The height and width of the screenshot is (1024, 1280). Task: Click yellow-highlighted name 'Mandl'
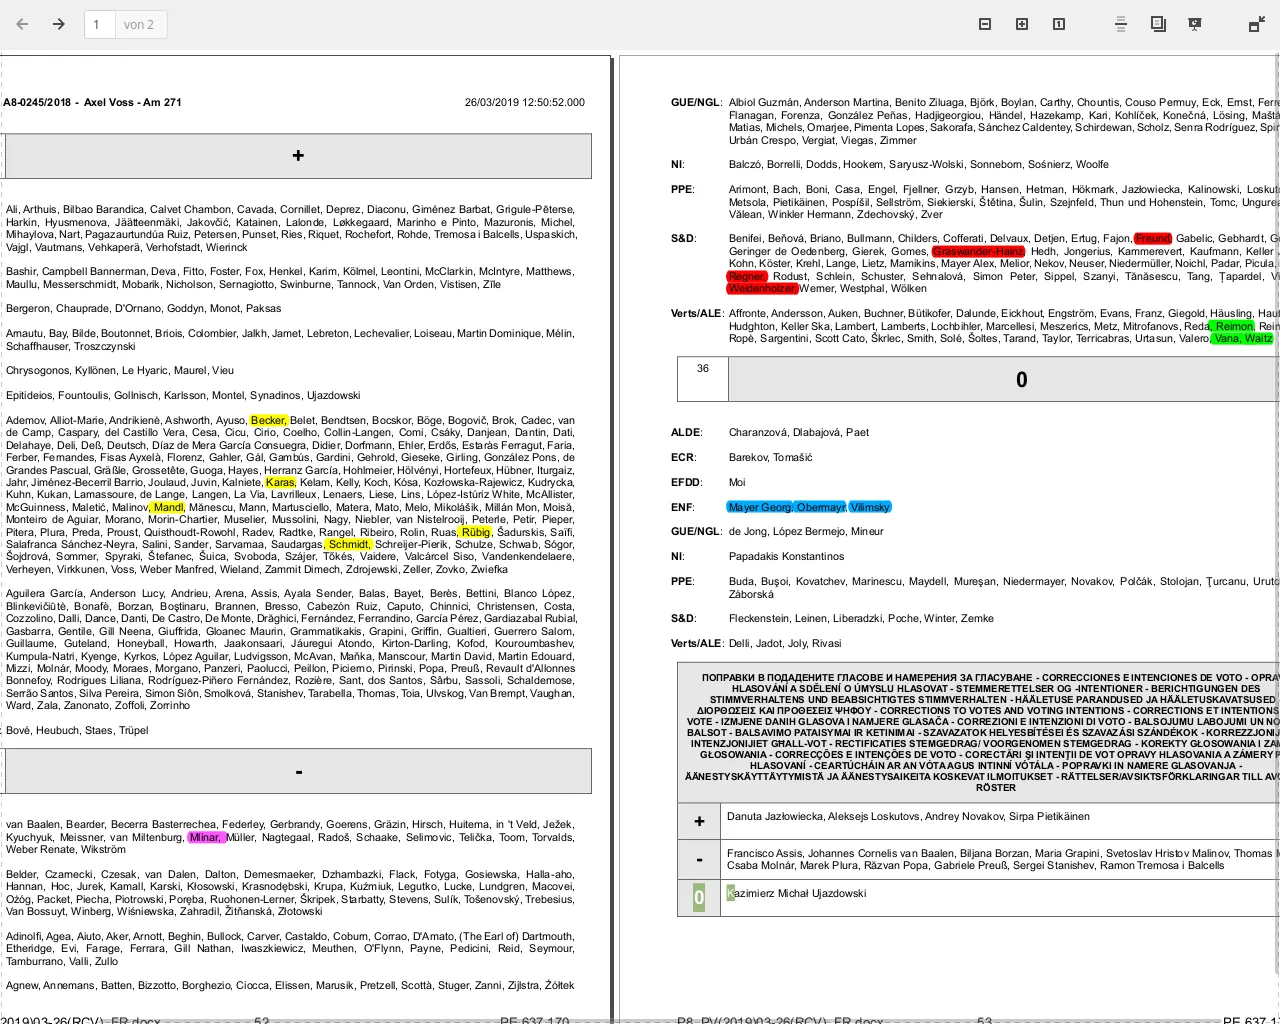[168, 508]
